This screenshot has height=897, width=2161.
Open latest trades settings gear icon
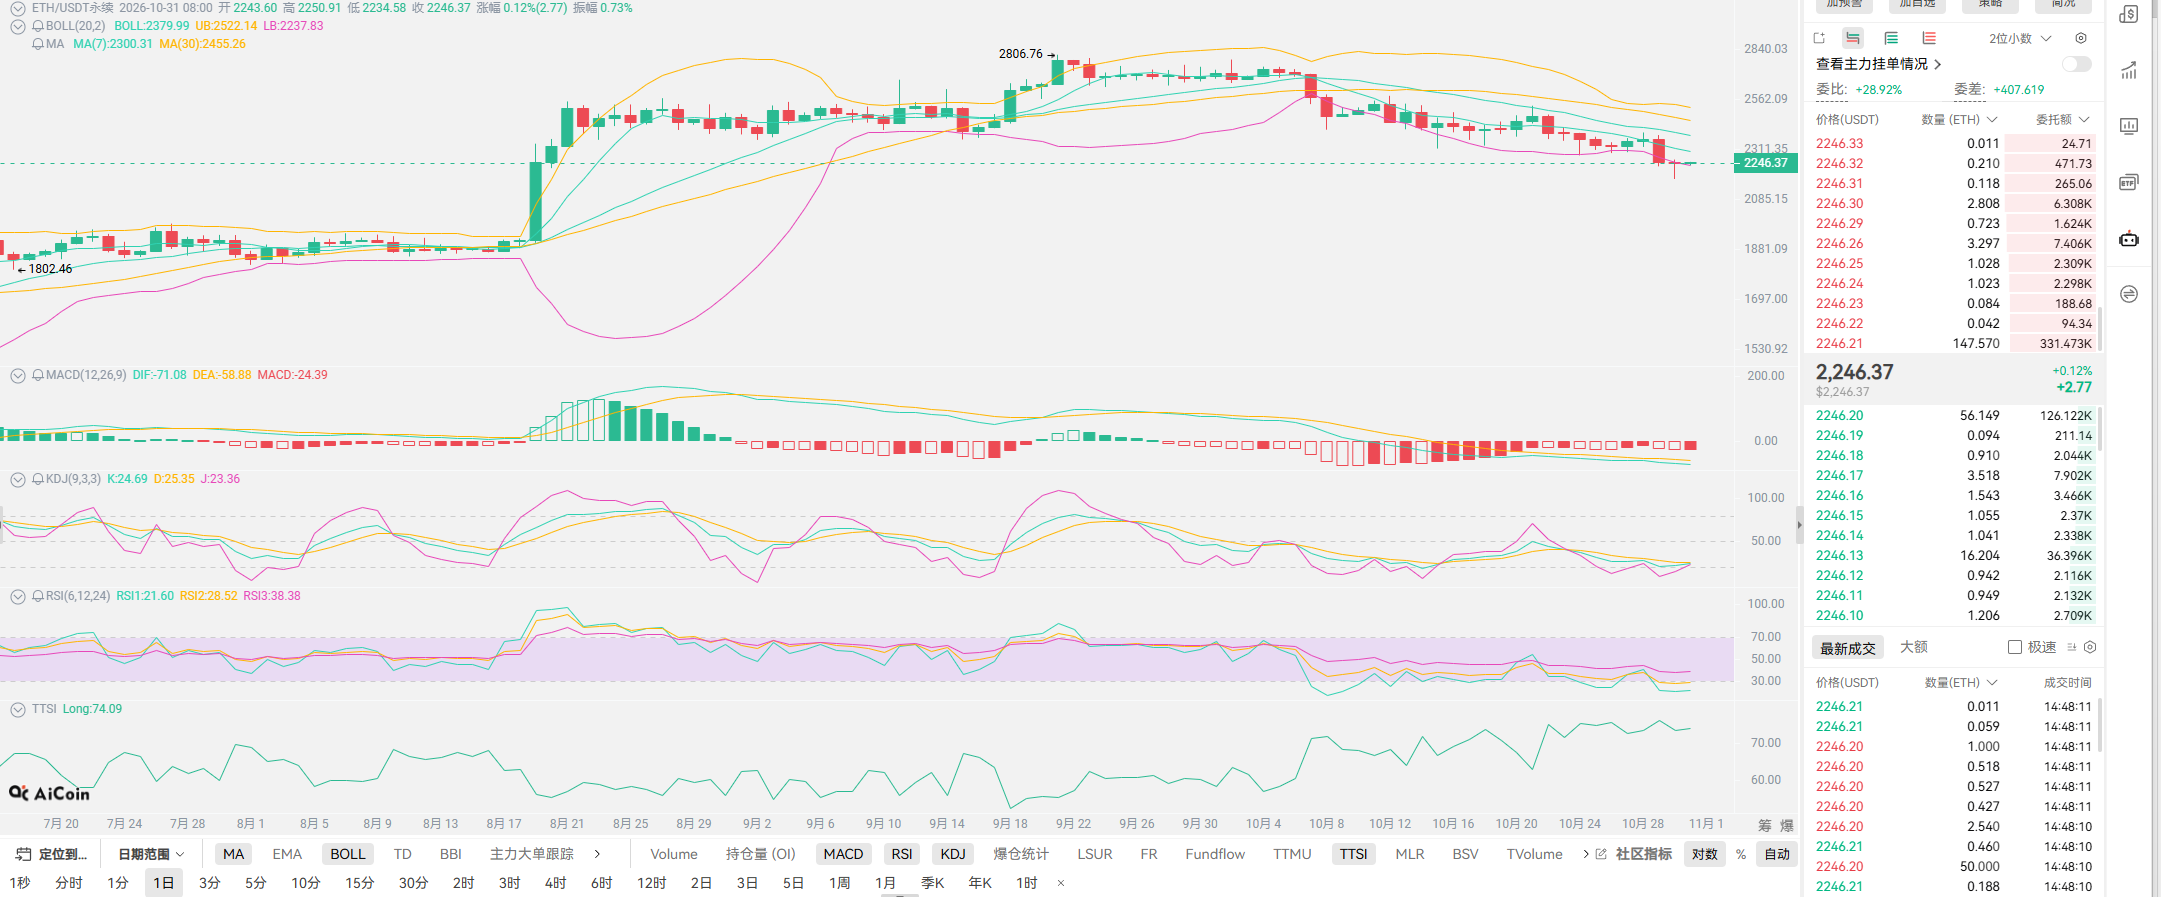(2090, 647)
